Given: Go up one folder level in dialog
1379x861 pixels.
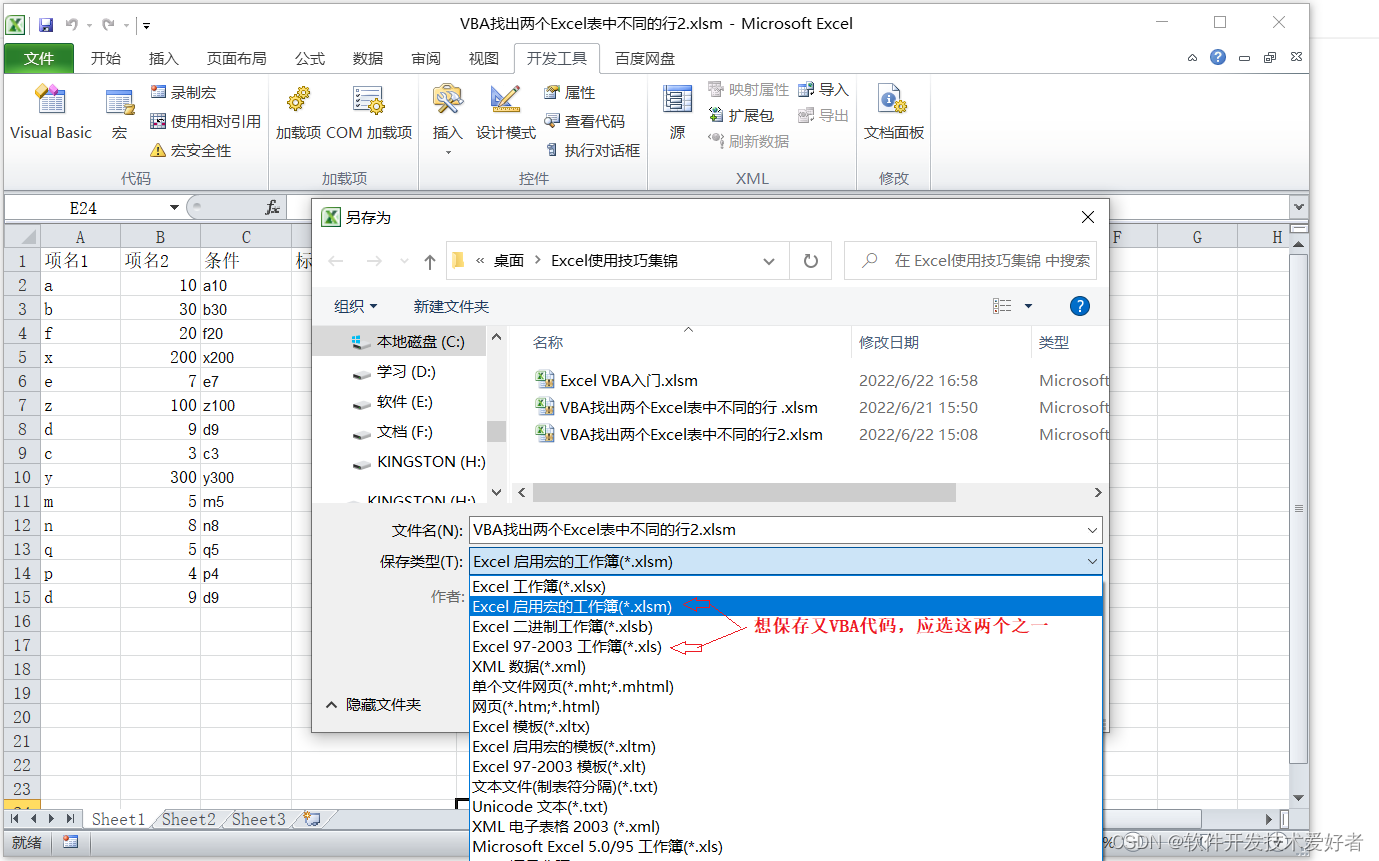Looking at the screenshot, I should tap(430, 261).
